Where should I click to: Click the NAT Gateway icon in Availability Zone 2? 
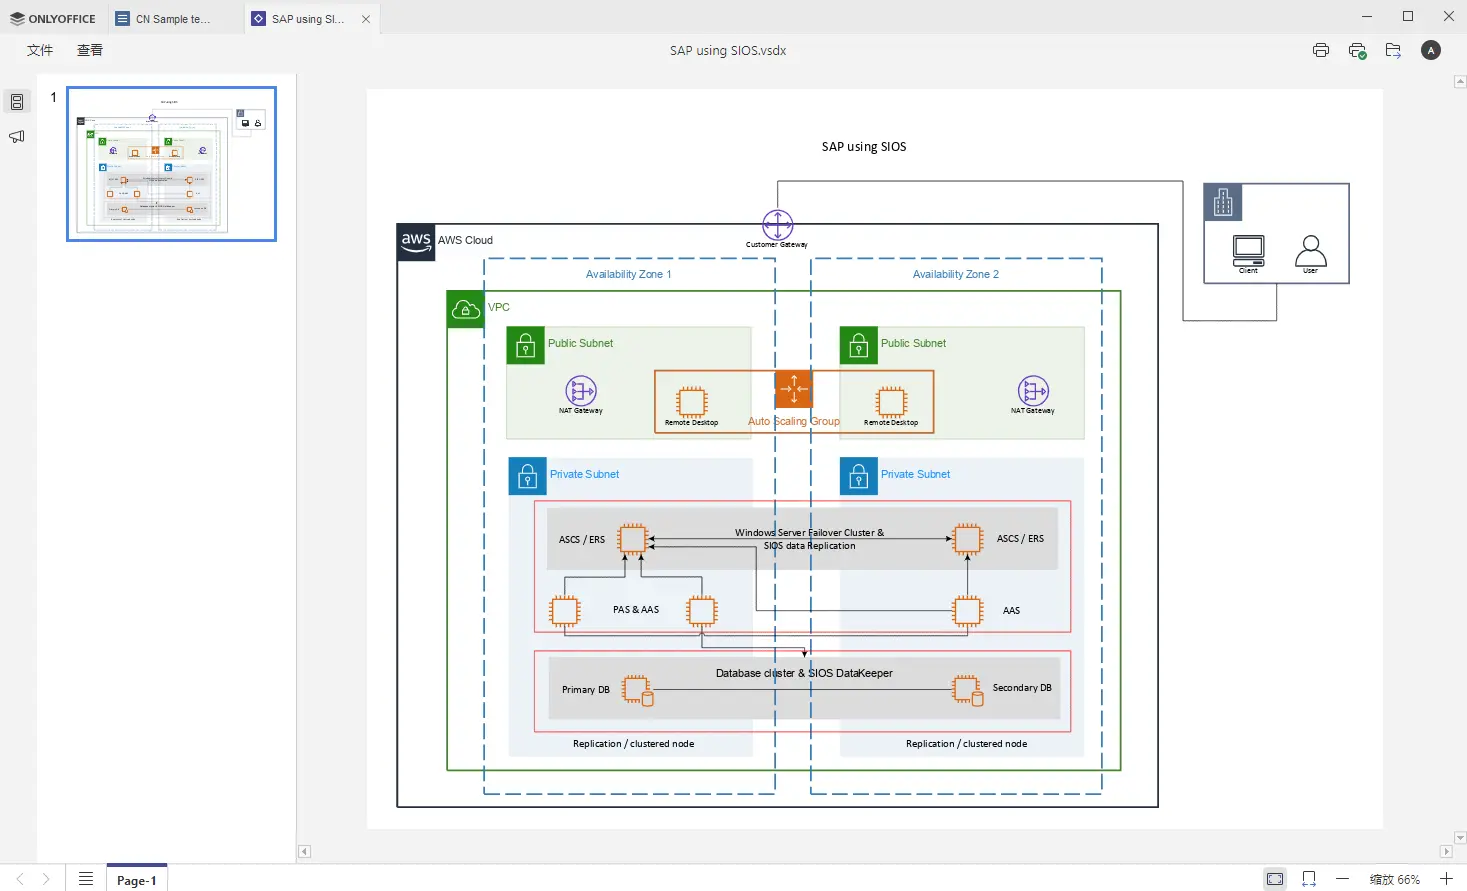click(x=1033, y=390)
